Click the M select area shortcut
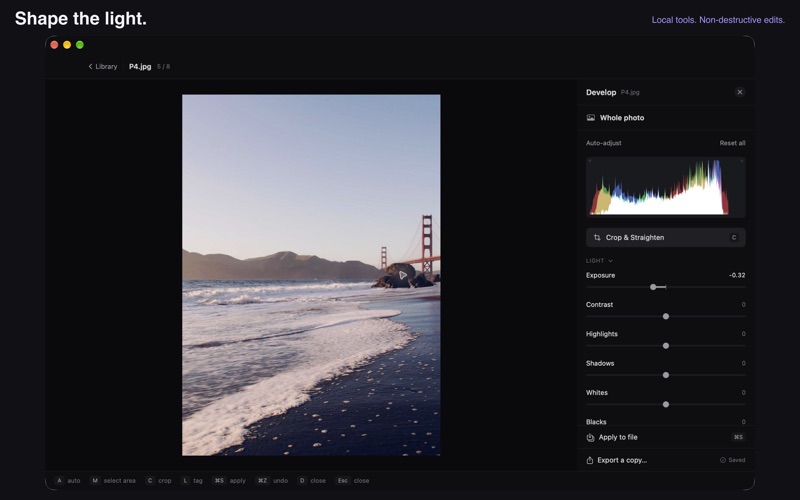 point(113,481)
